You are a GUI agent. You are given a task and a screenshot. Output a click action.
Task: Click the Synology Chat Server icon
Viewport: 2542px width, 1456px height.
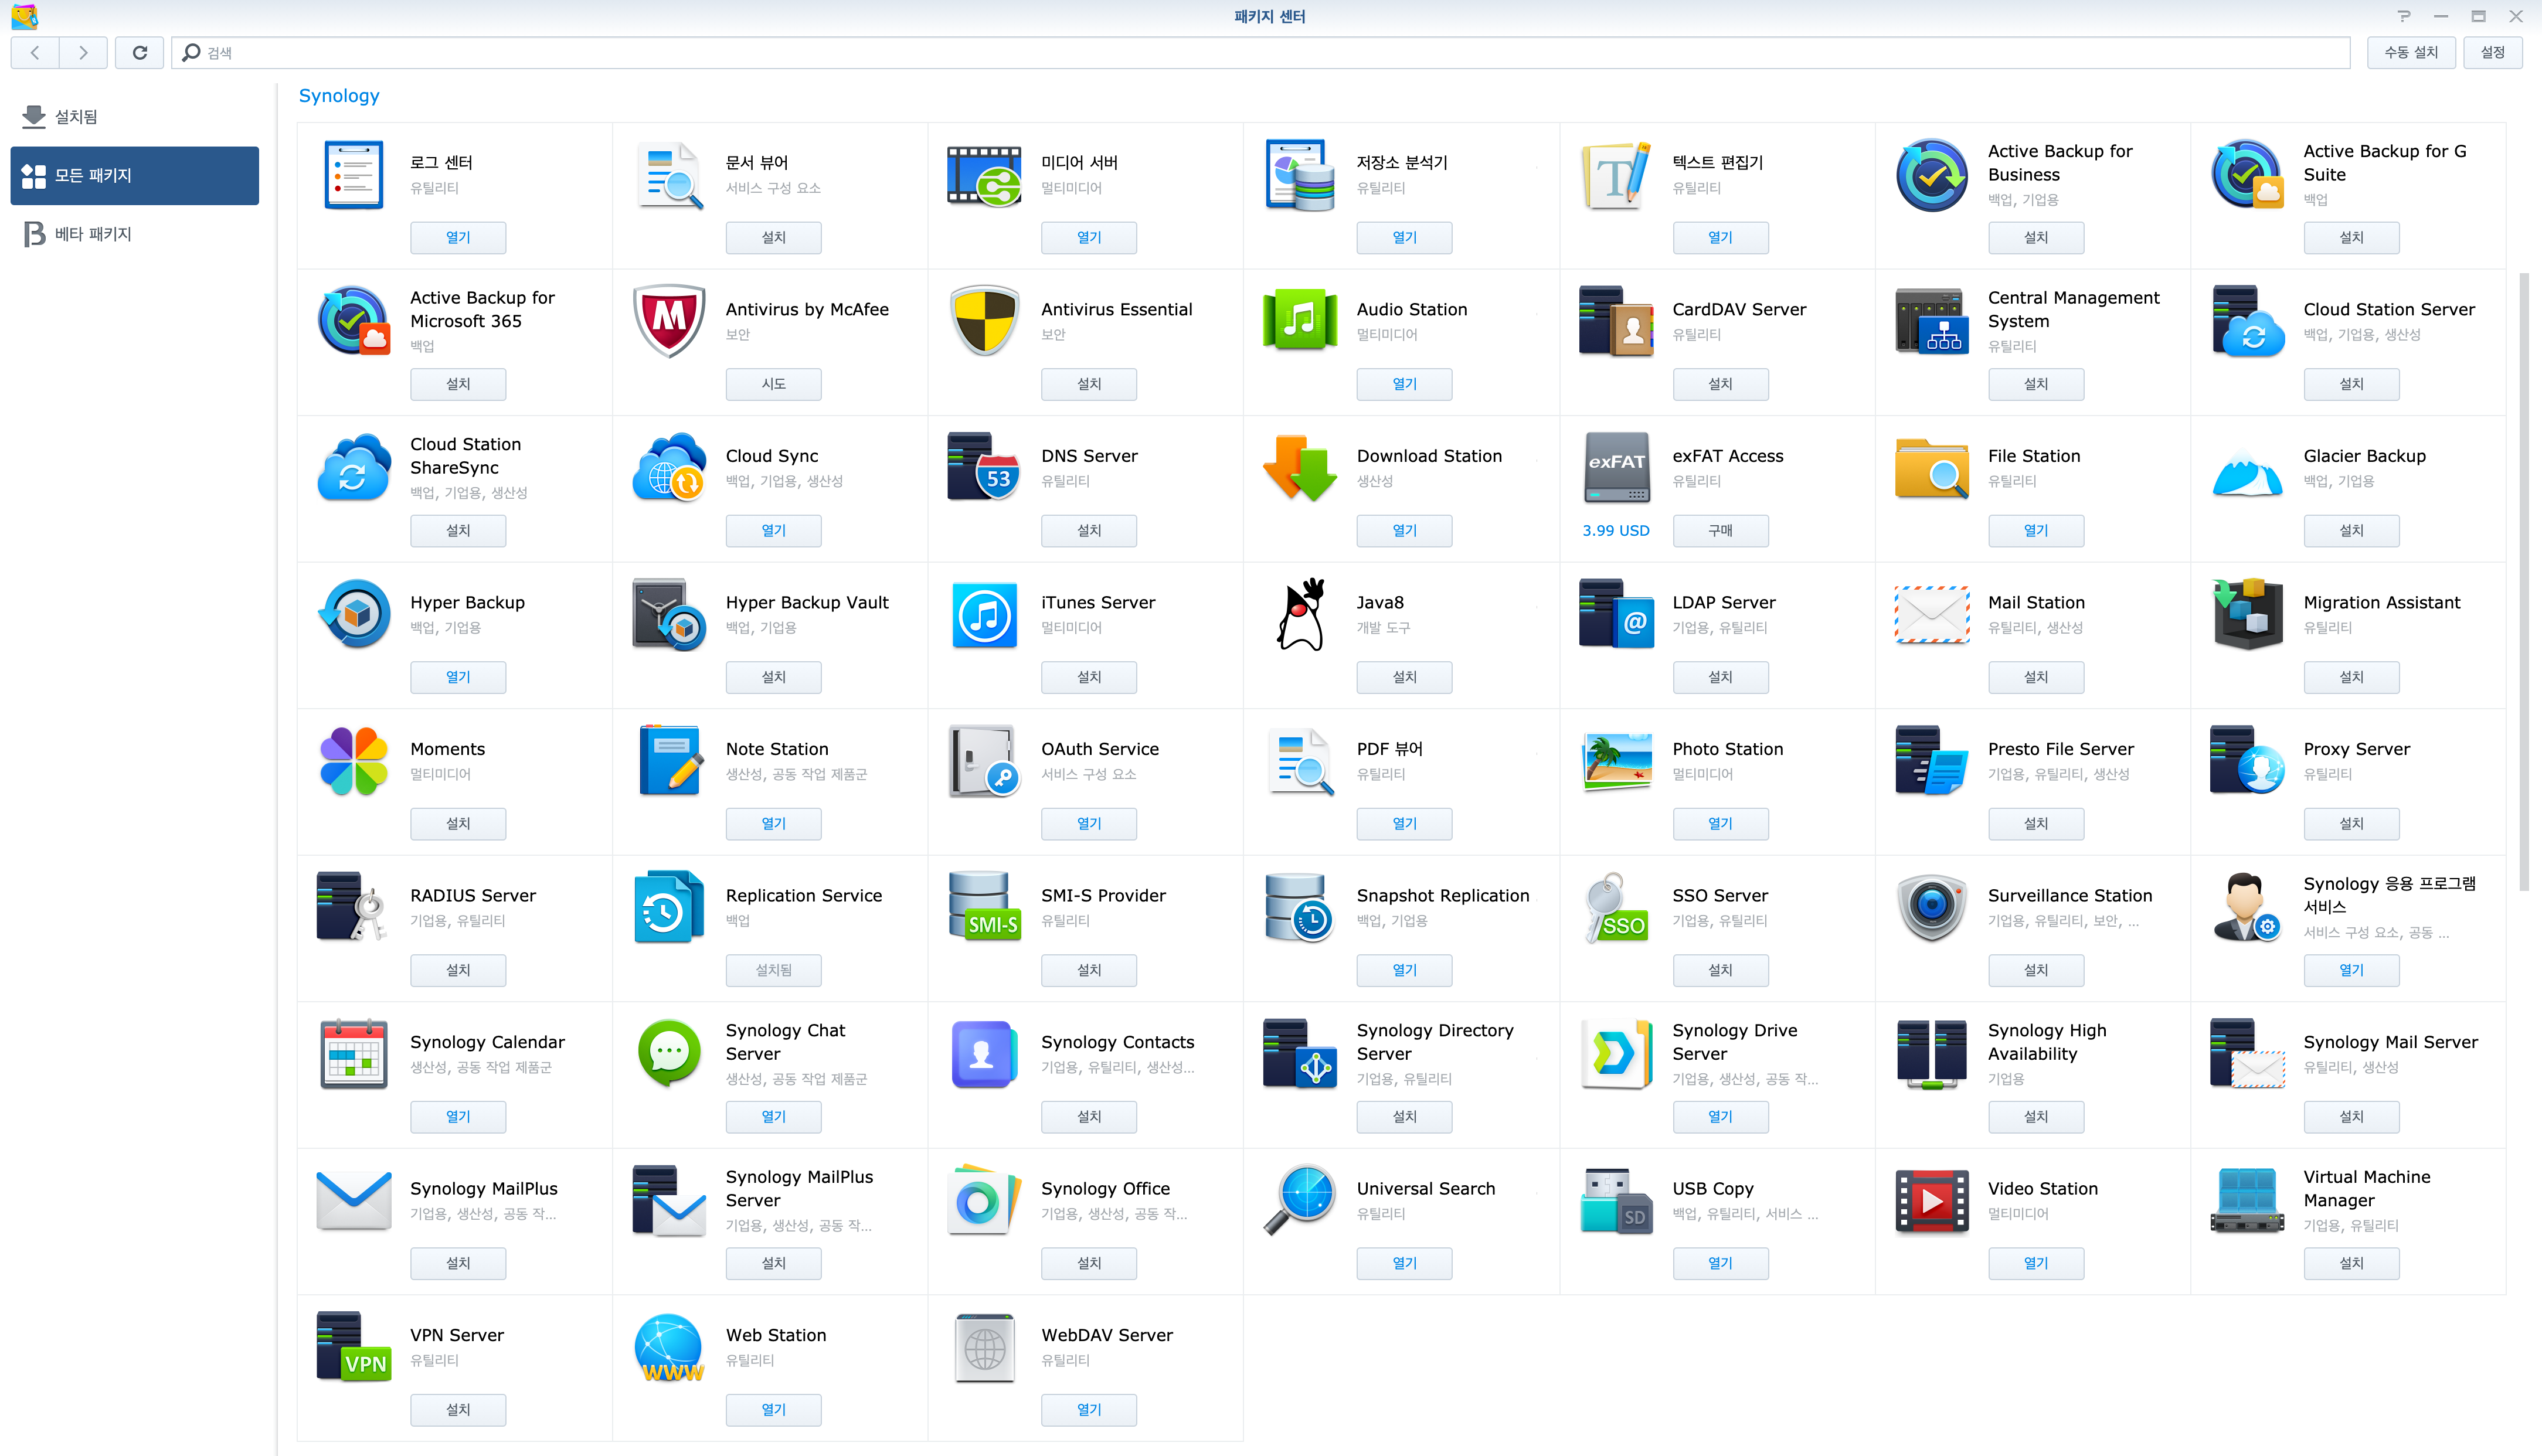pyautogui.click(x=669, y=1053)
